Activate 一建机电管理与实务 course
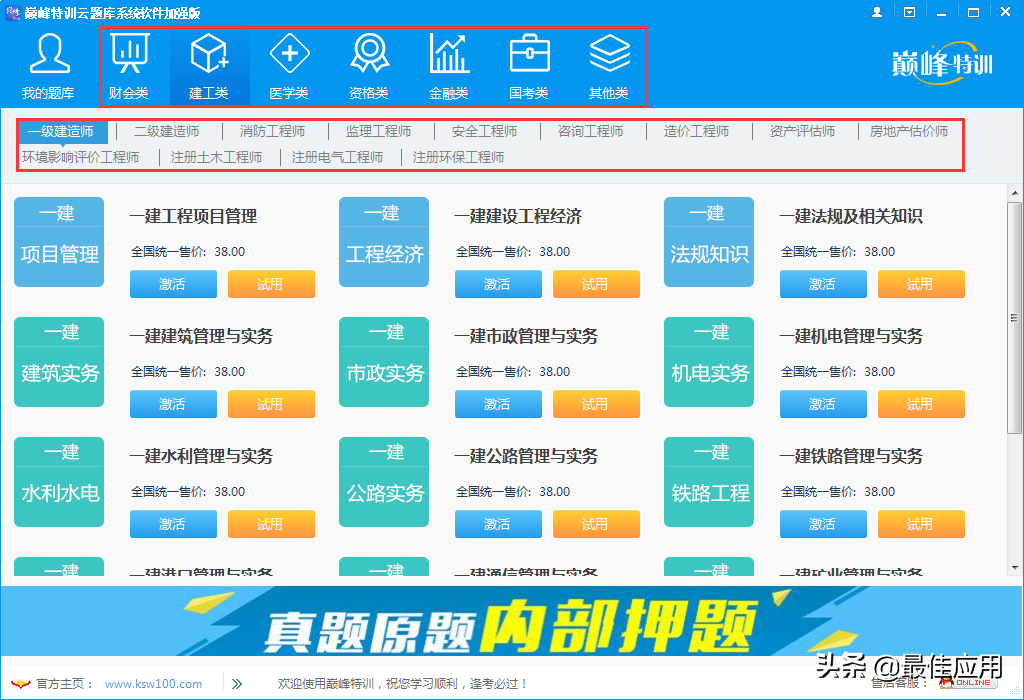 [x=823, y=404]
